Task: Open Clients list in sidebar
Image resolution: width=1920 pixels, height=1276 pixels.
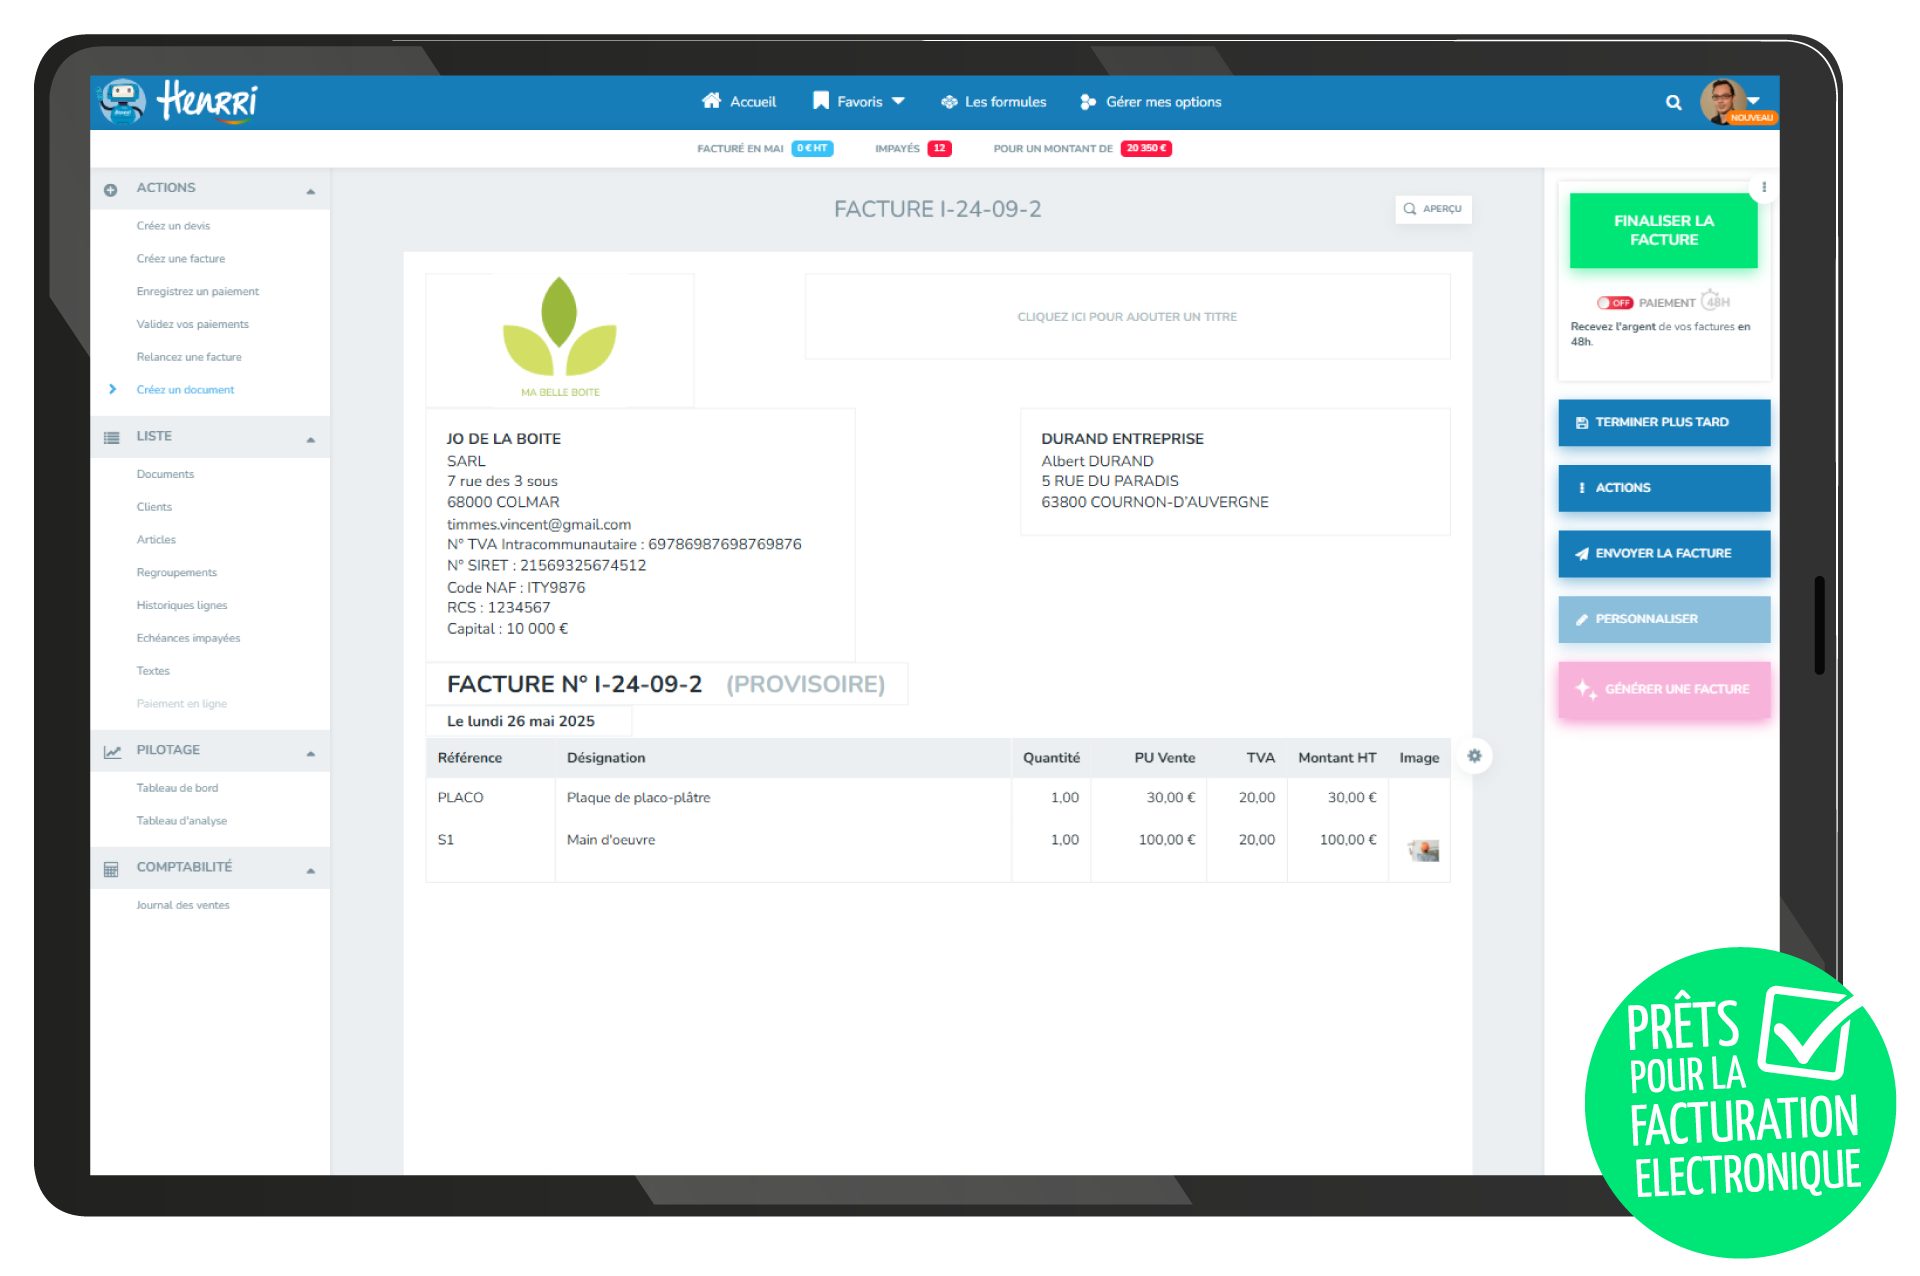Action: [x=154, y=507]
